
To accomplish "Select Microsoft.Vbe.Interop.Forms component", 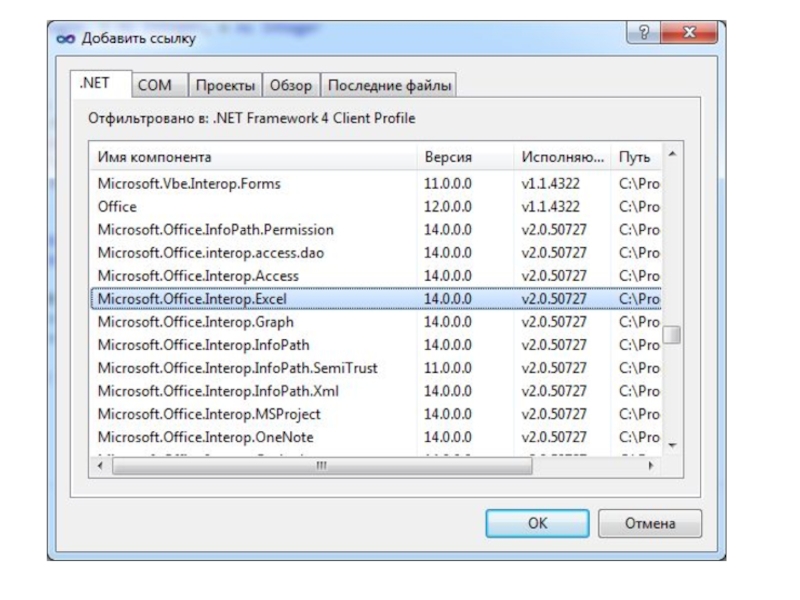I will 189,184.
